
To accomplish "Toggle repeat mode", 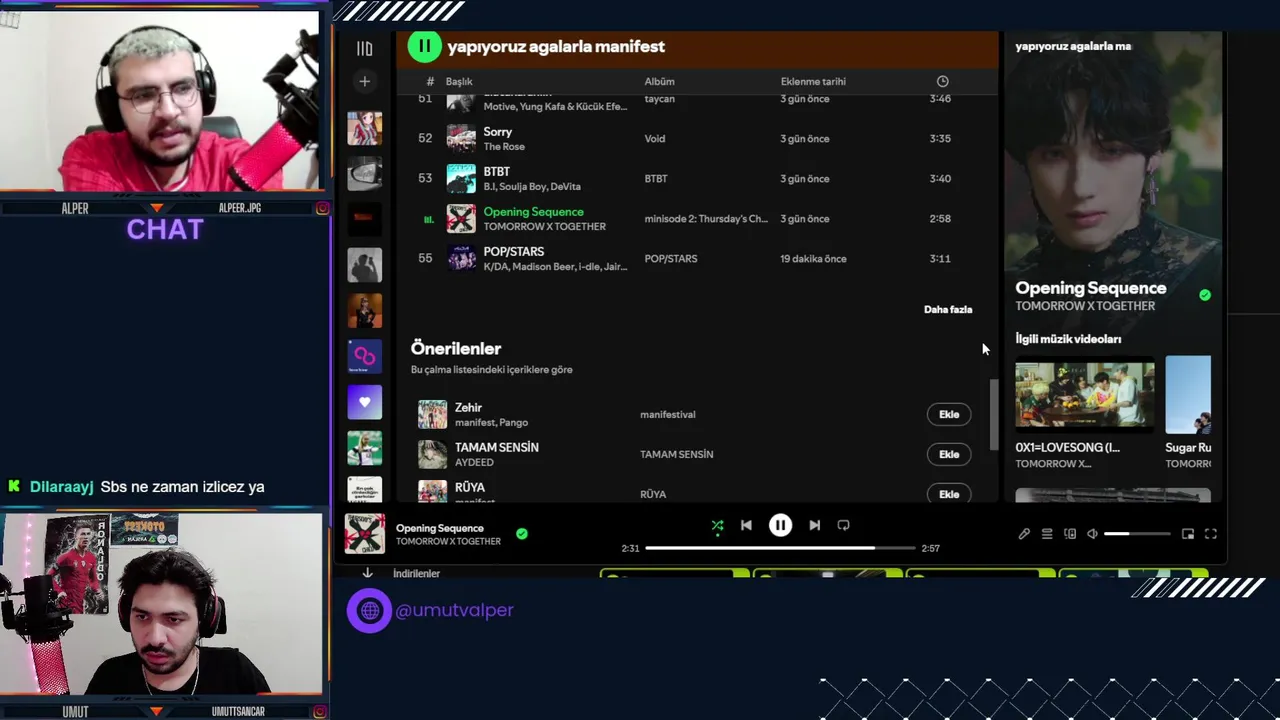I will (x=843, y=525).
